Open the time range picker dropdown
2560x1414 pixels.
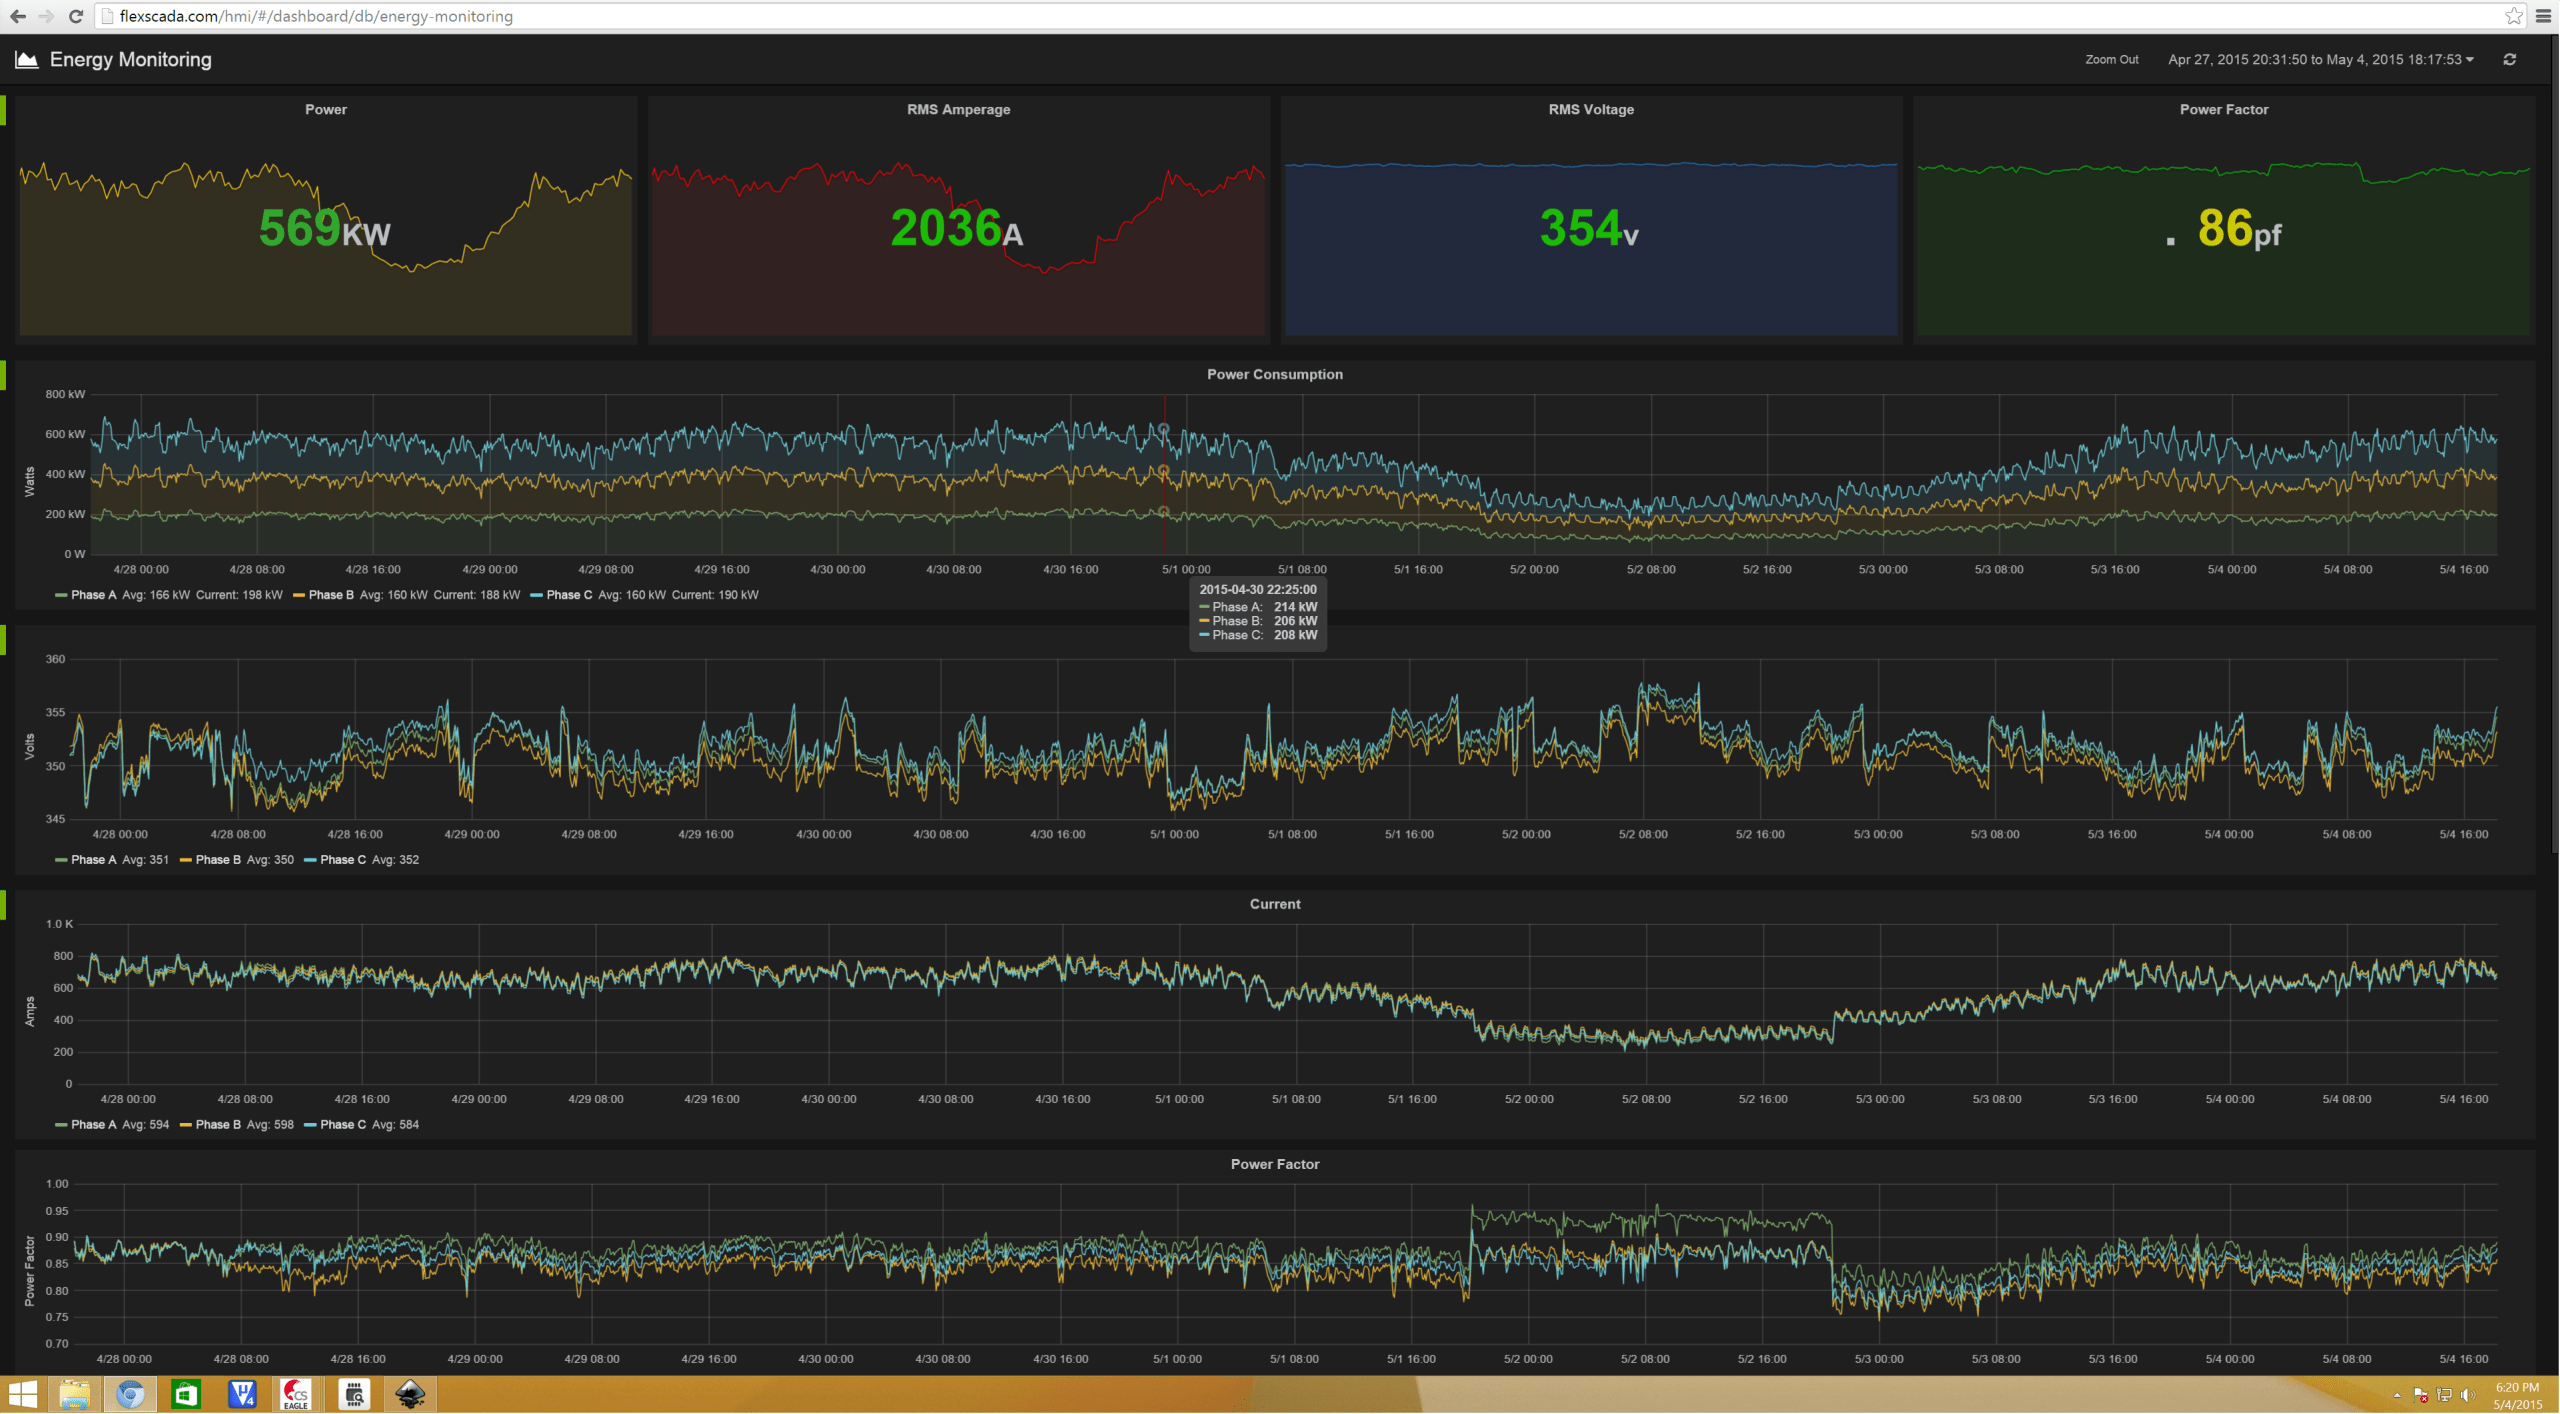pyautogui.click(x=2320, y=60)
